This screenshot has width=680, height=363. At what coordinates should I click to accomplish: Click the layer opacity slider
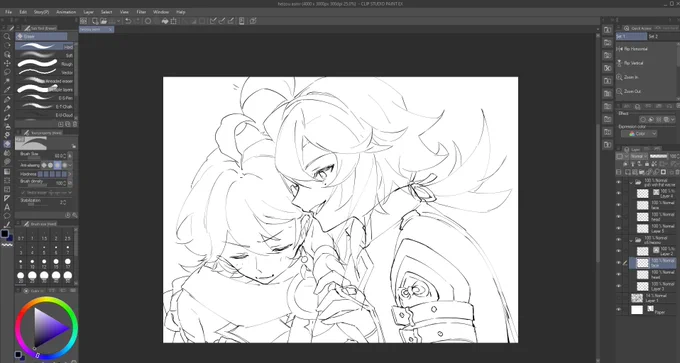click(658, 156)
